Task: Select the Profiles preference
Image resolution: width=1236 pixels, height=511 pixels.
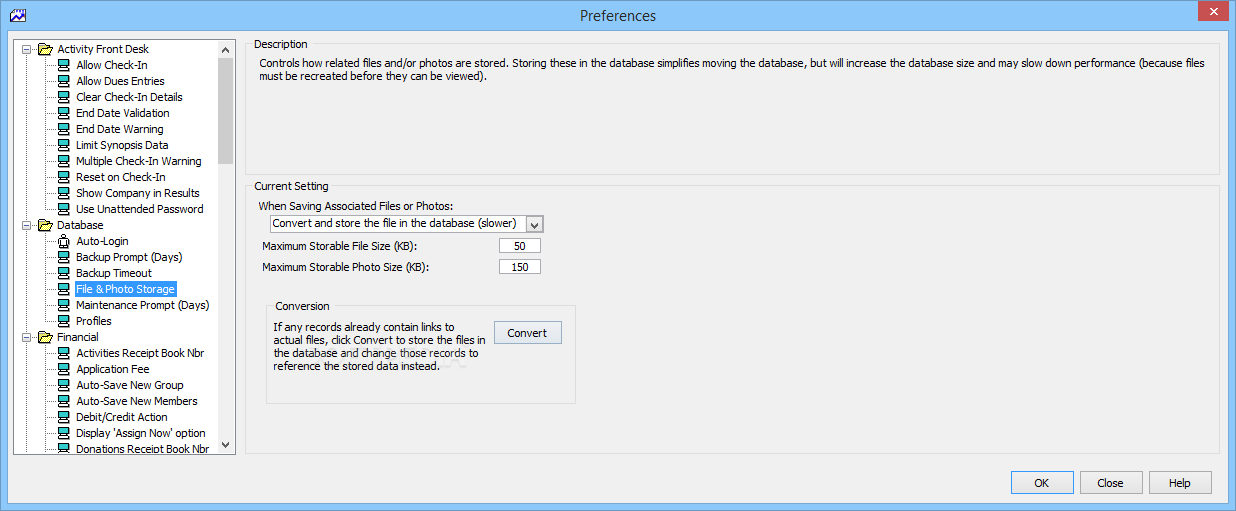Action: tap(94, 321)
